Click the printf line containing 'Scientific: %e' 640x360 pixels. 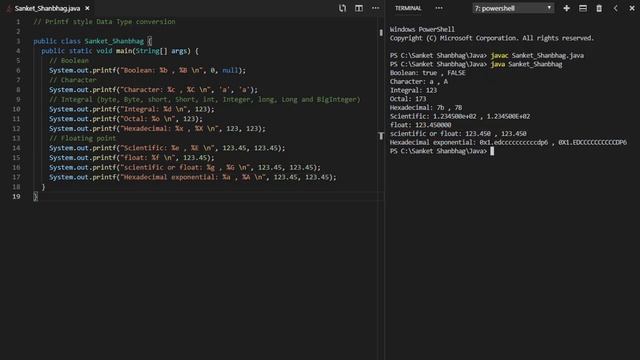pyautogui.click(x=167, y=148)
